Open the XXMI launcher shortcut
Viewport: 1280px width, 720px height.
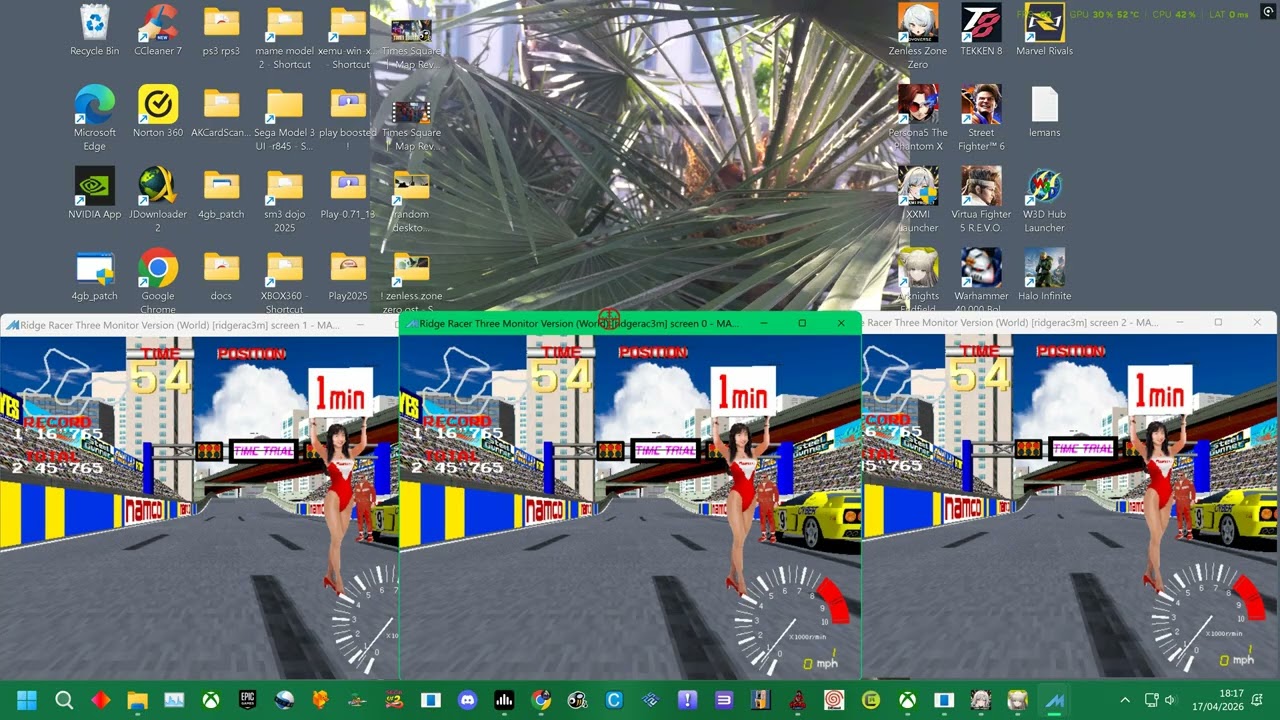coord(917,200)
